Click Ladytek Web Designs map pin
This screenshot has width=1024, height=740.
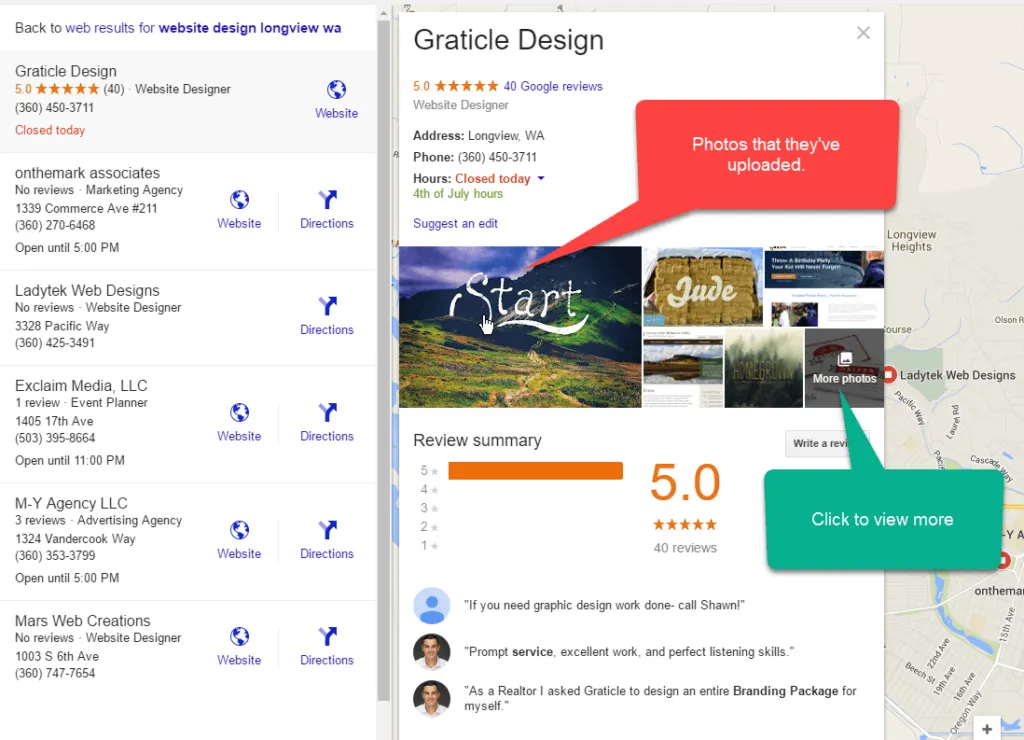pyautogui.click(x=889, y=375)
